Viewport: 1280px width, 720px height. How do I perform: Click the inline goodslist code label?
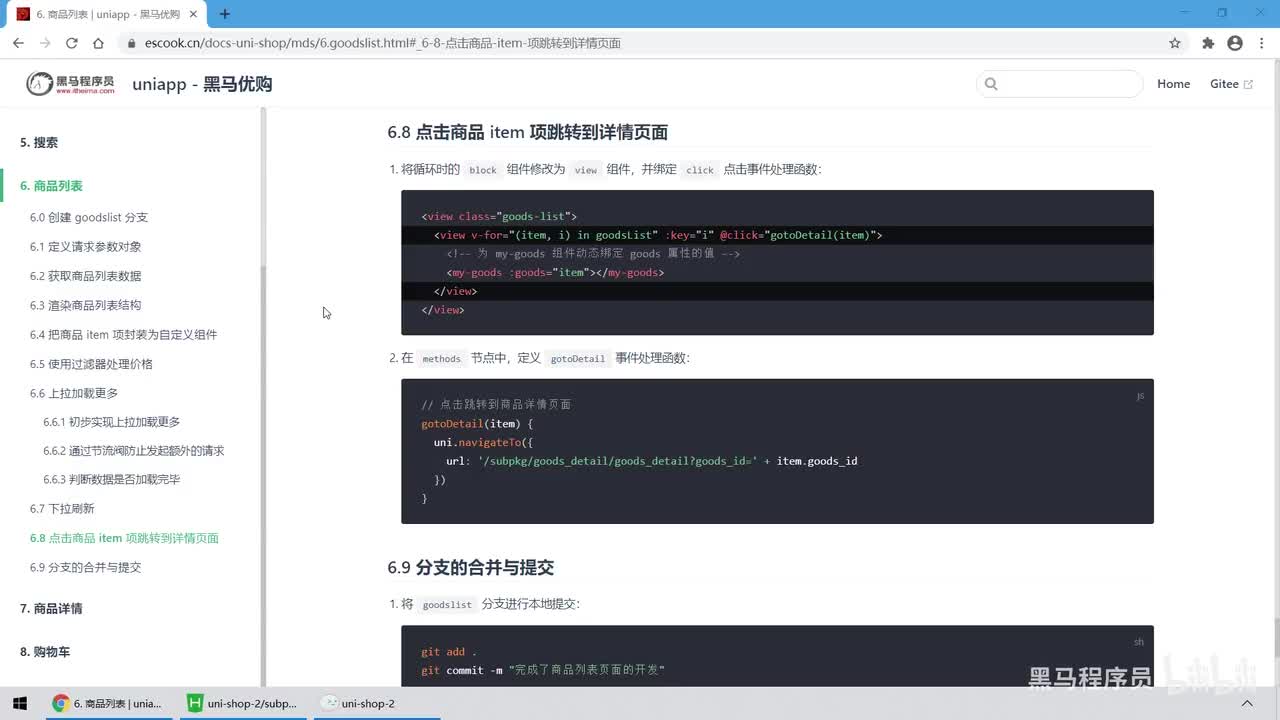(447, 604)
